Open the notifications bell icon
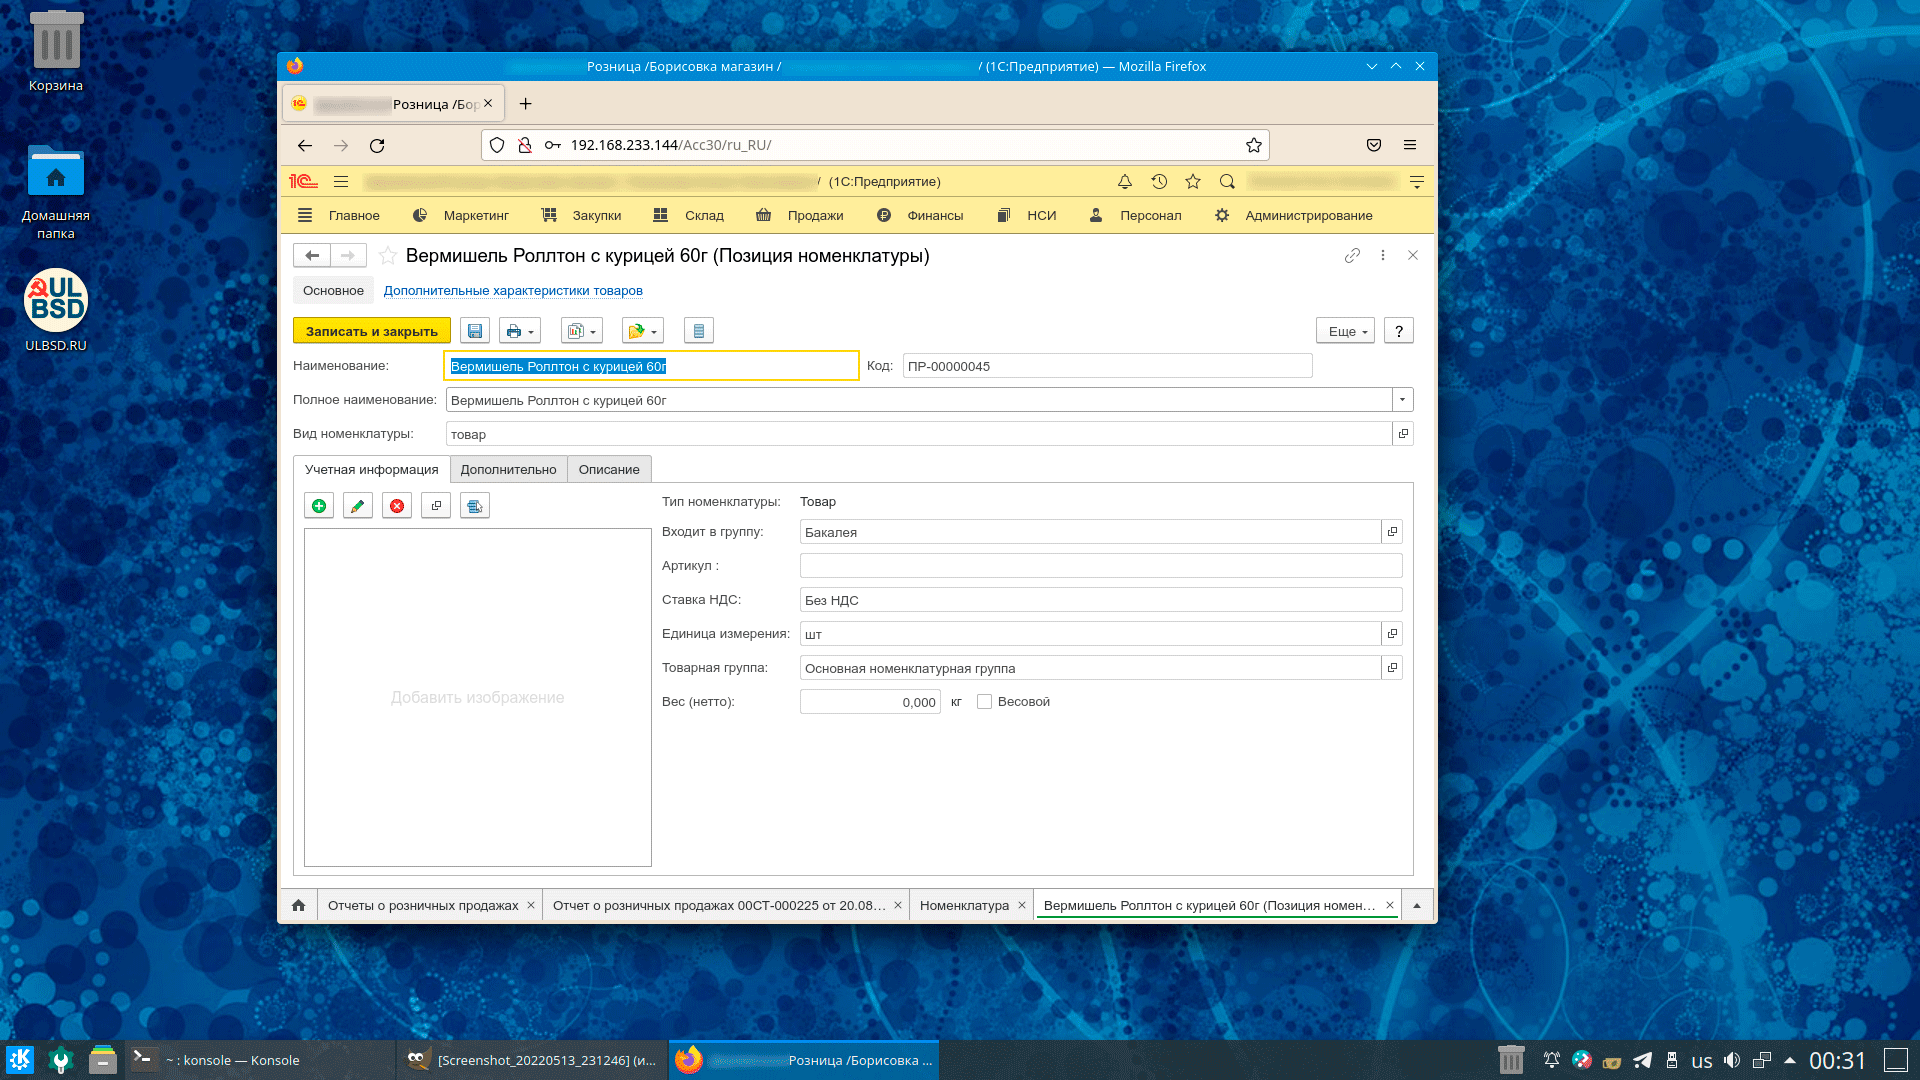The width and height of the screenshot is (1920, 1080). 1125,182
